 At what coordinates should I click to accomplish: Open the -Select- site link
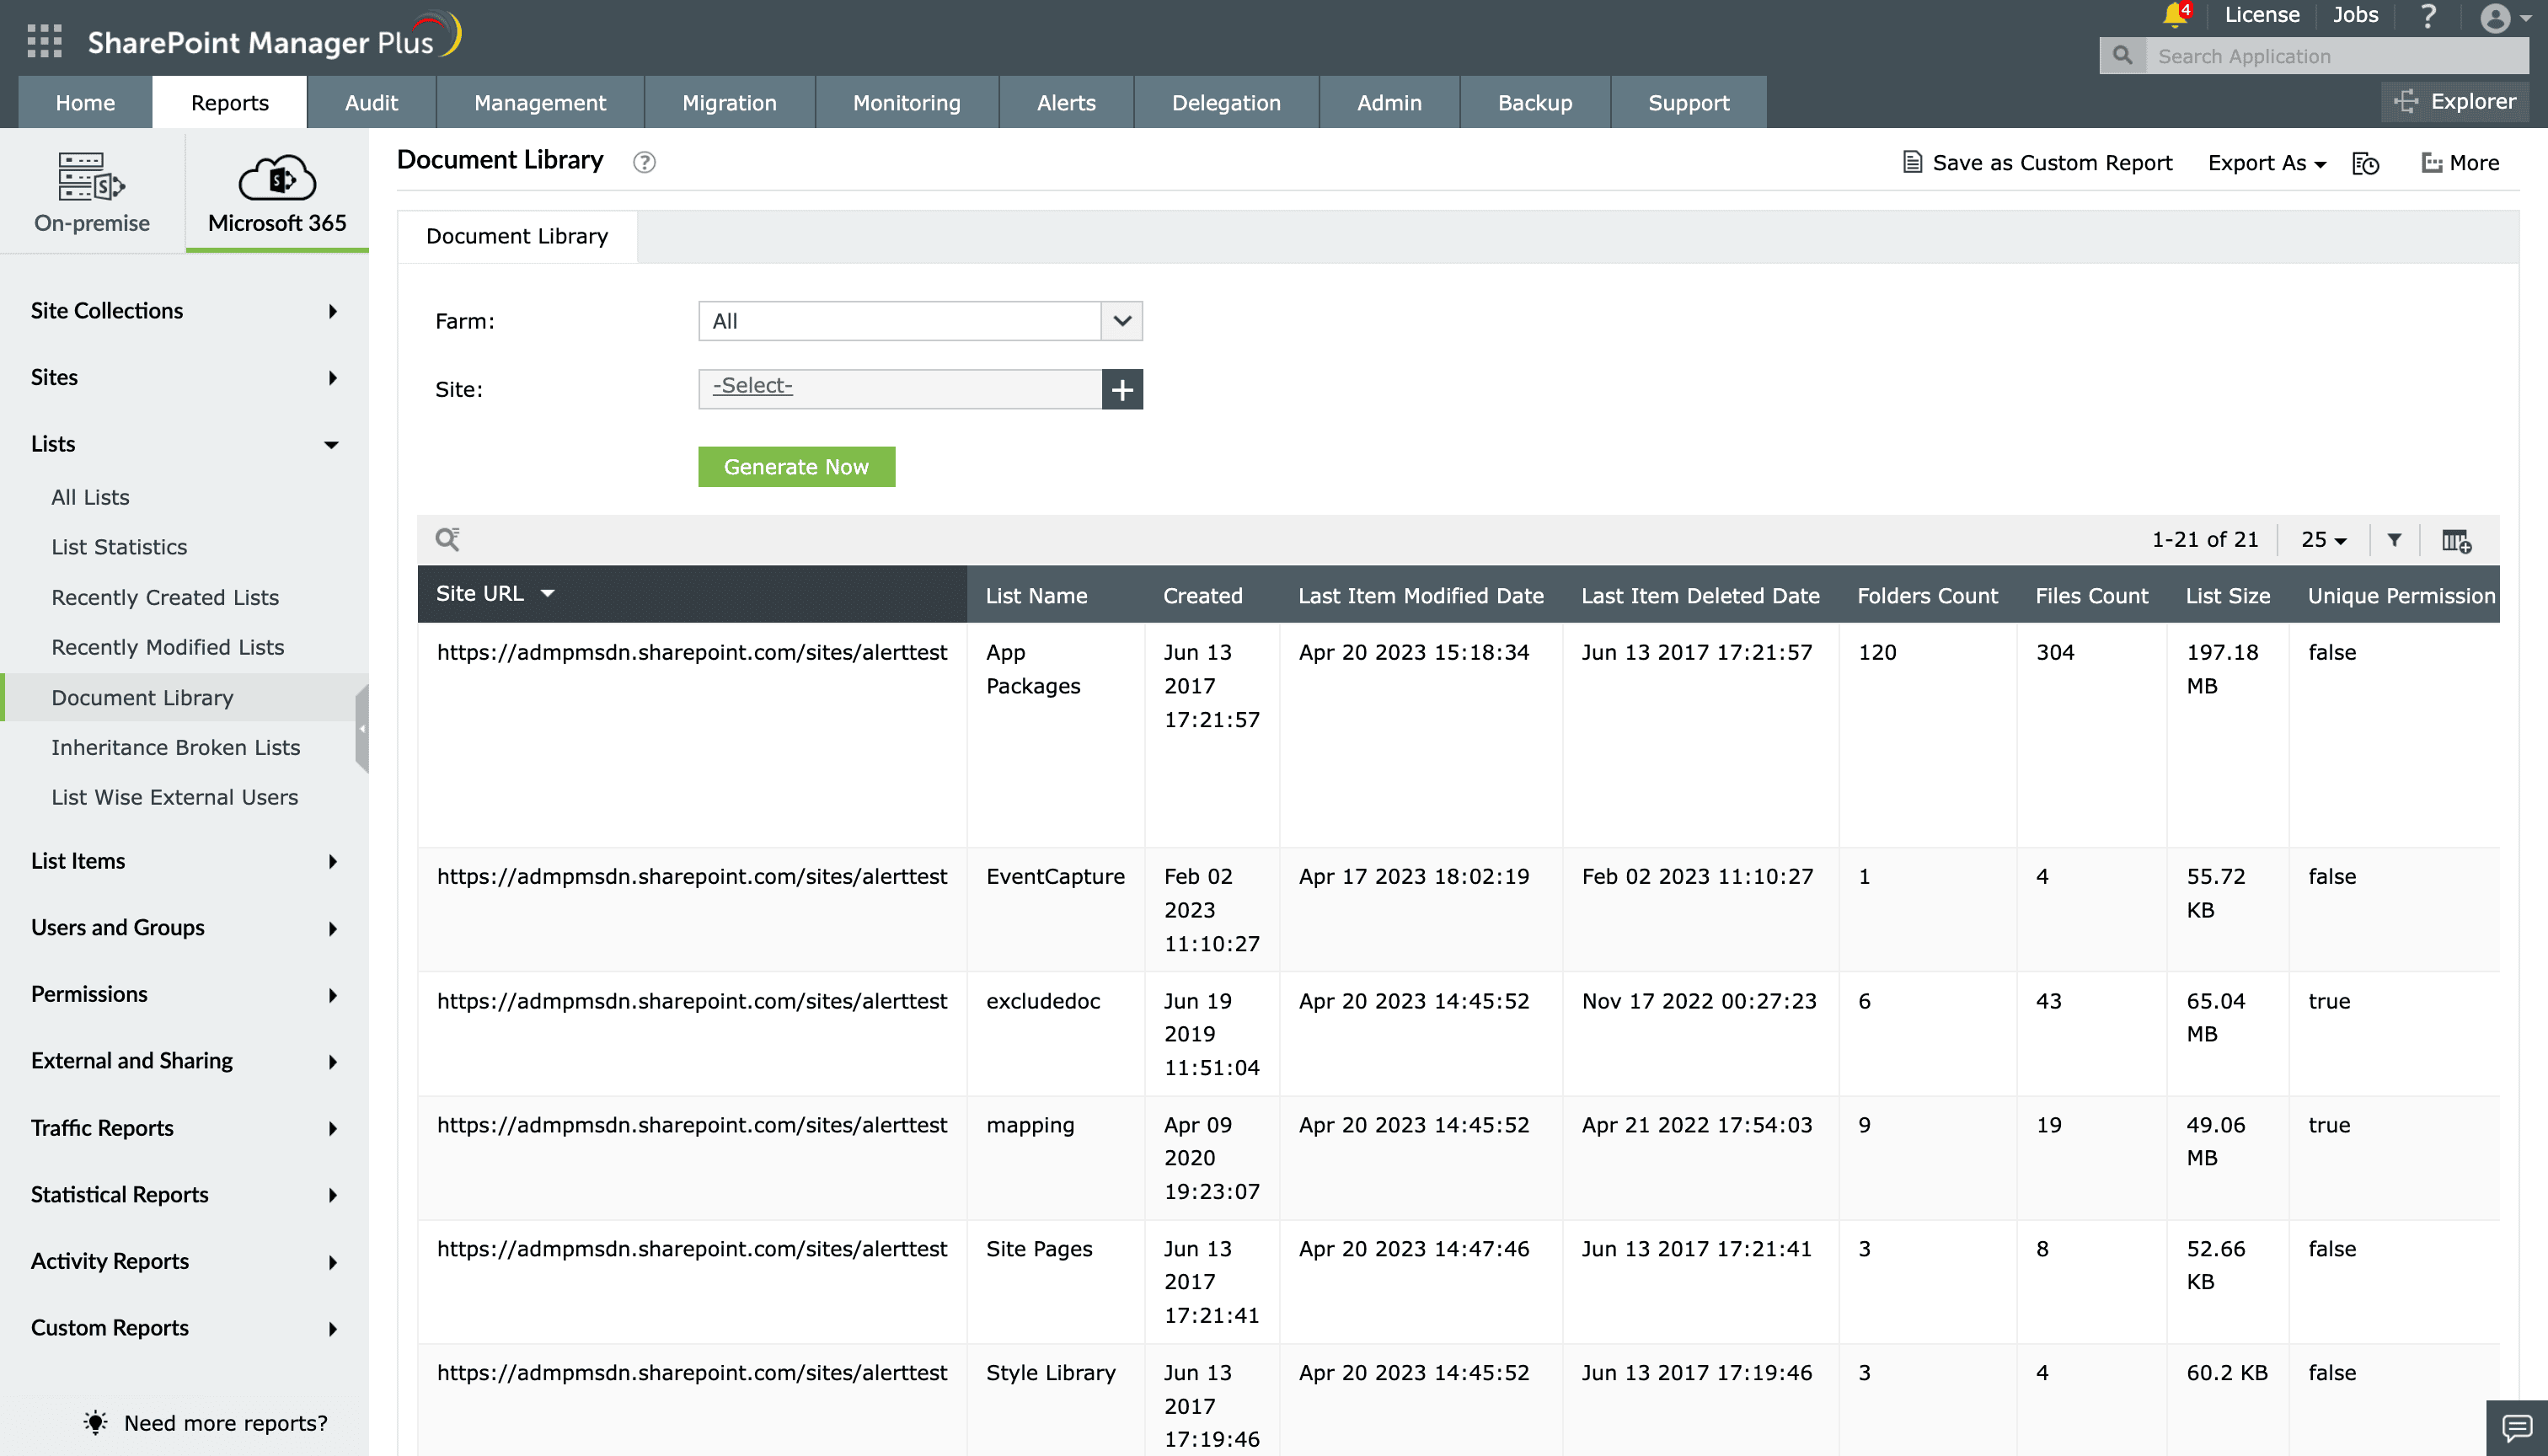tap(752, 385)
